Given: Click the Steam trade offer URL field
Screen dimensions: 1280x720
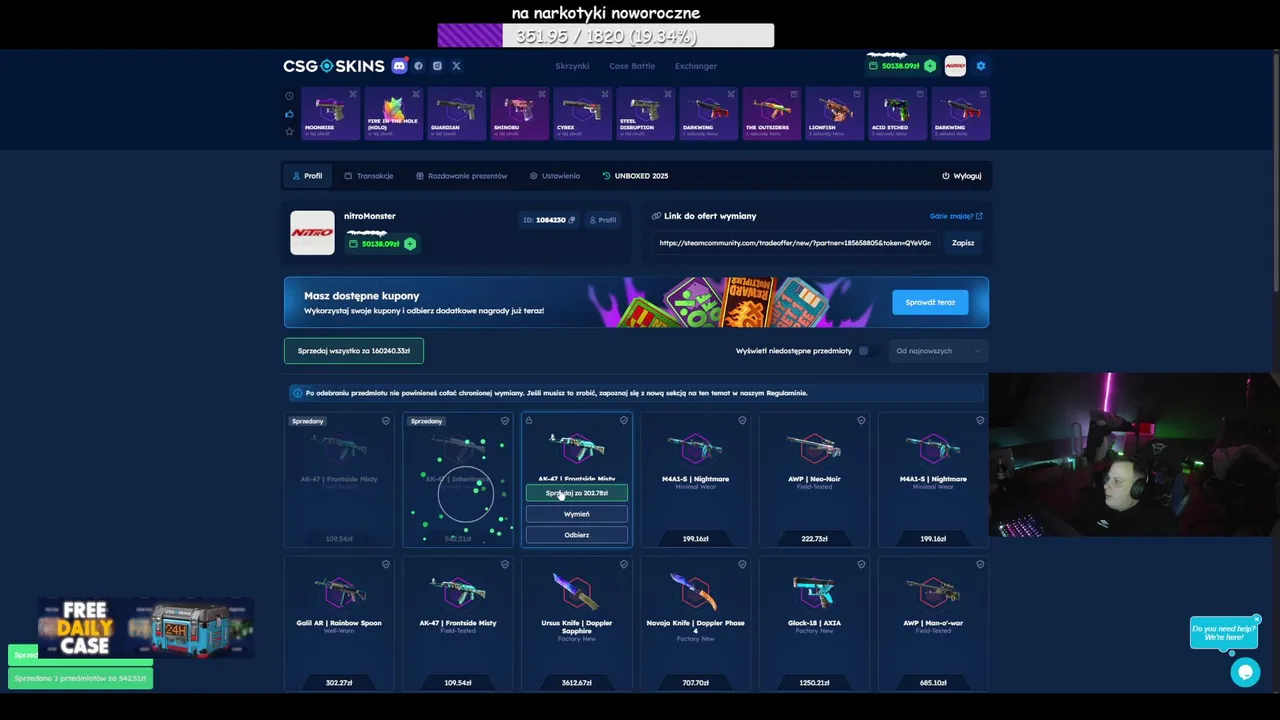Looking at the screenshot, I should click(x=795, y=243).
